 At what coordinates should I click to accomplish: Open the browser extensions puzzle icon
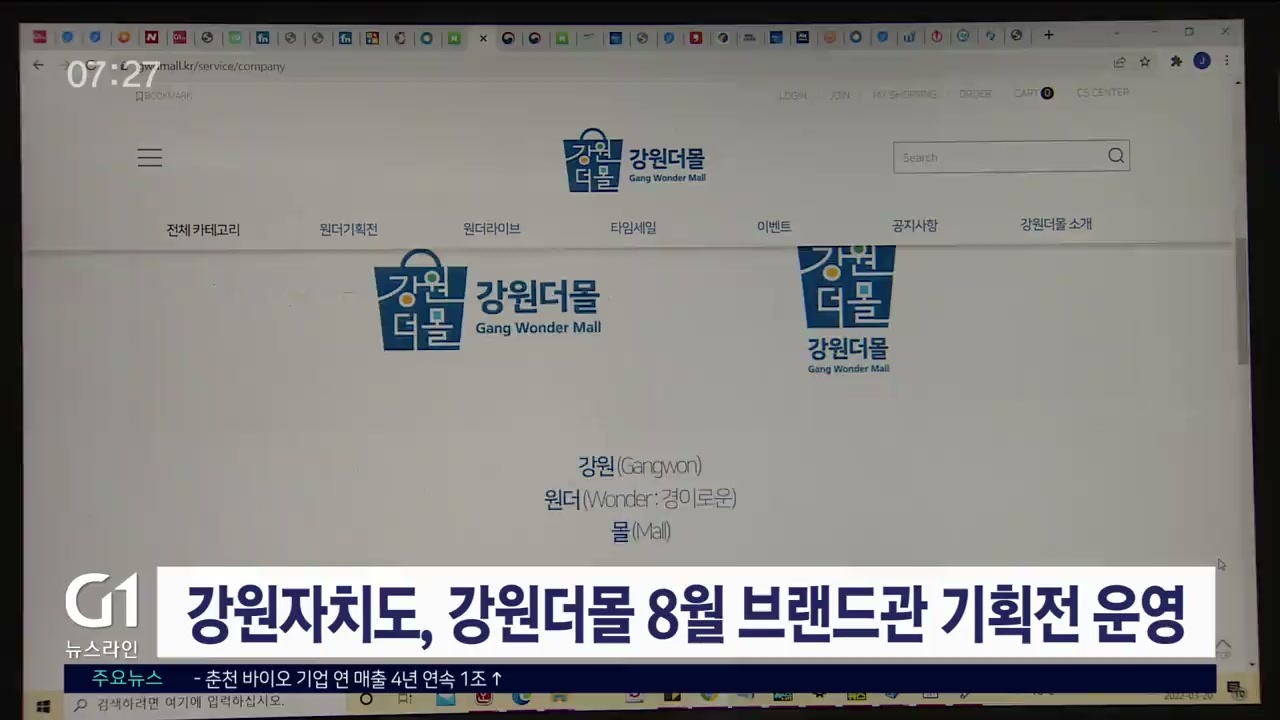point(1176,62)
